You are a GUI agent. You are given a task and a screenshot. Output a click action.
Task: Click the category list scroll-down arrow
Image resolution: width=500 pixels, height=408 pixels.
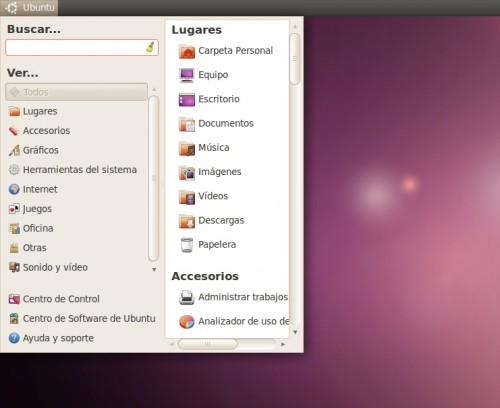154,269
